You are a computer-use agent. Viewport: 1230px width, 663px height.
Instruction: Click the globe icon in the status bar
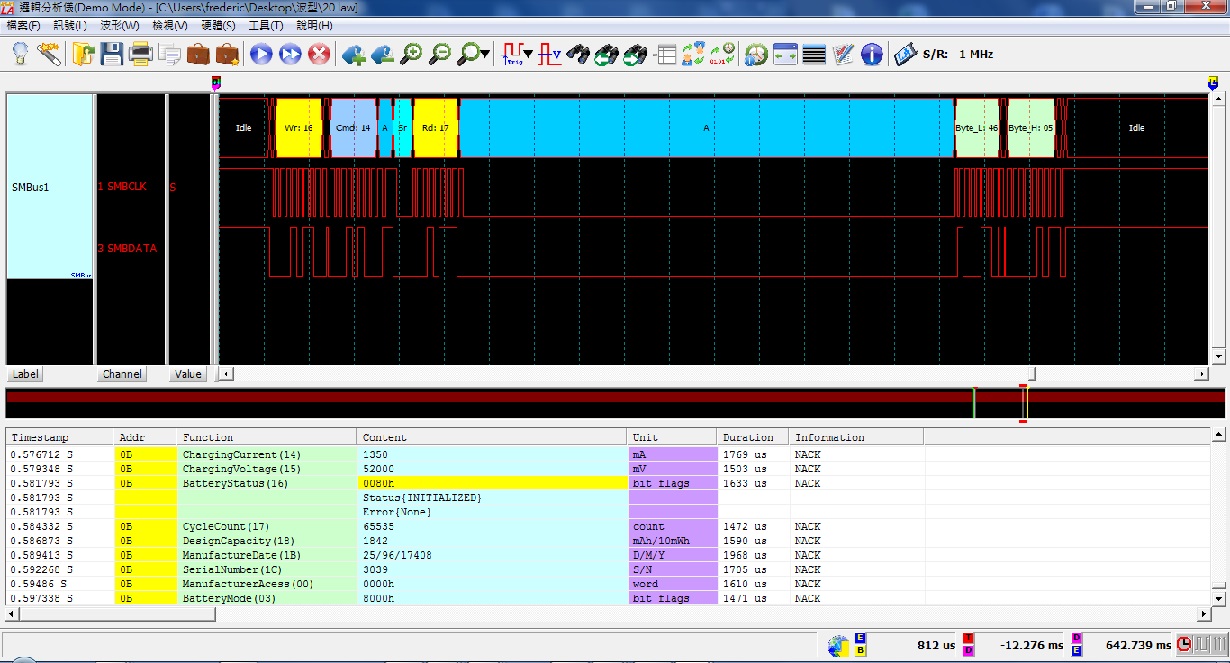click(838, 646)
